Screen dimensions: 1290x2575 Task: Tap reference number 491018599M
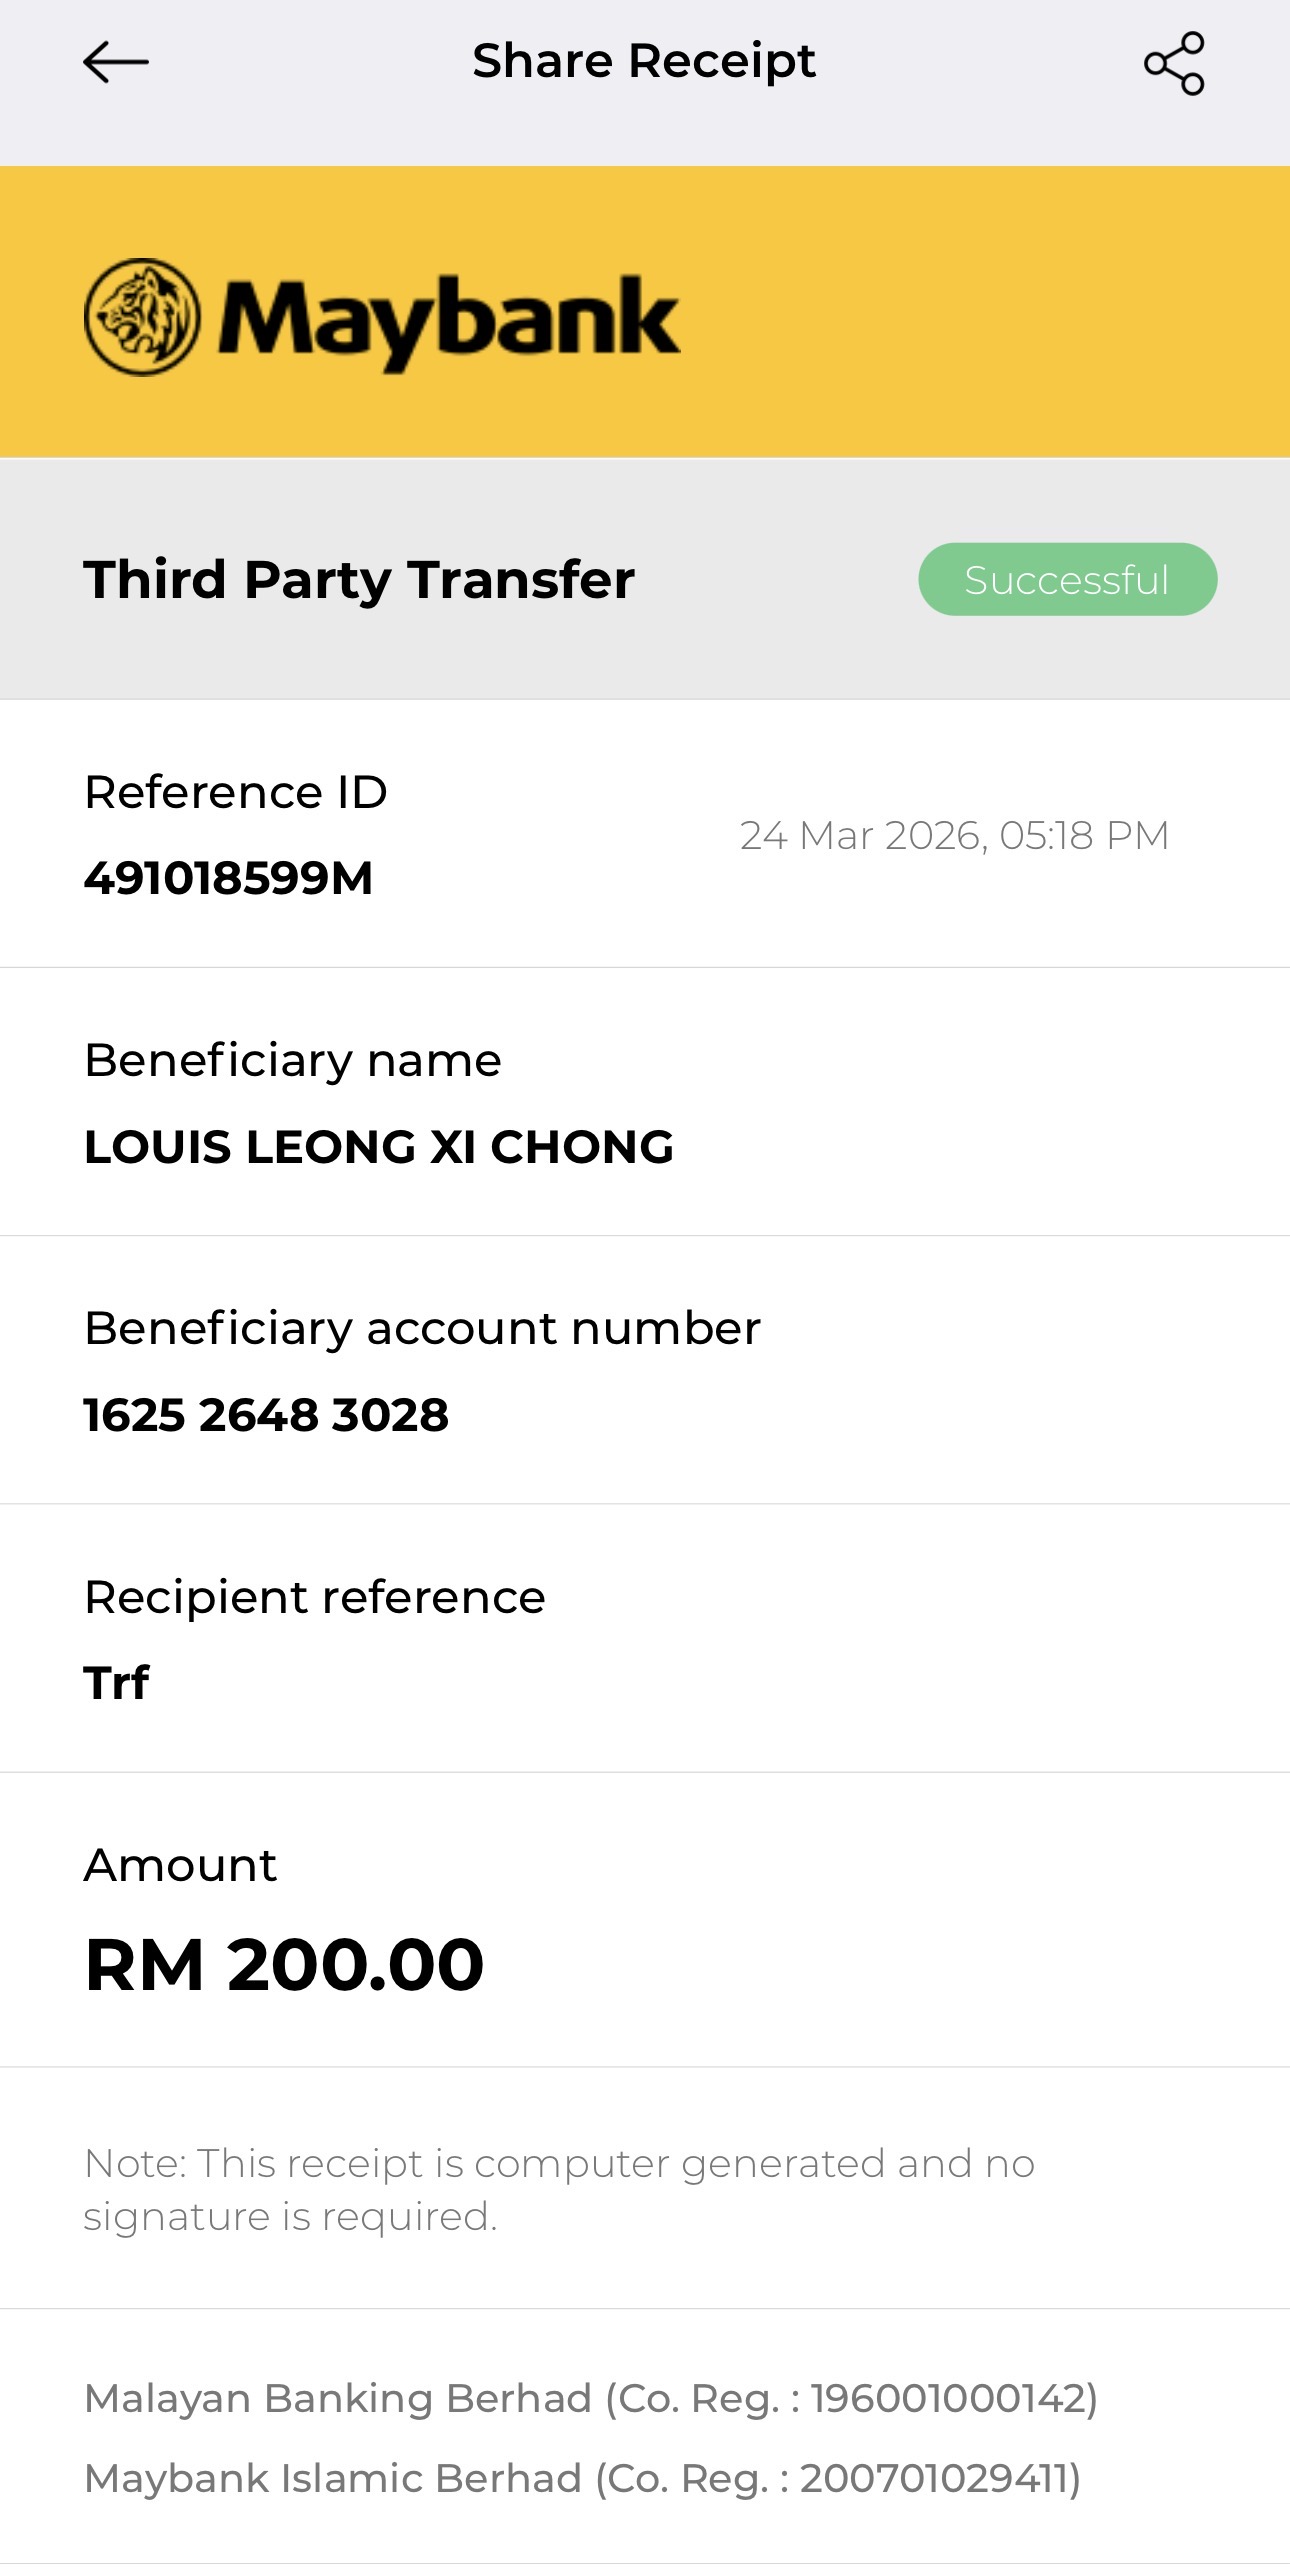[228, 878]
